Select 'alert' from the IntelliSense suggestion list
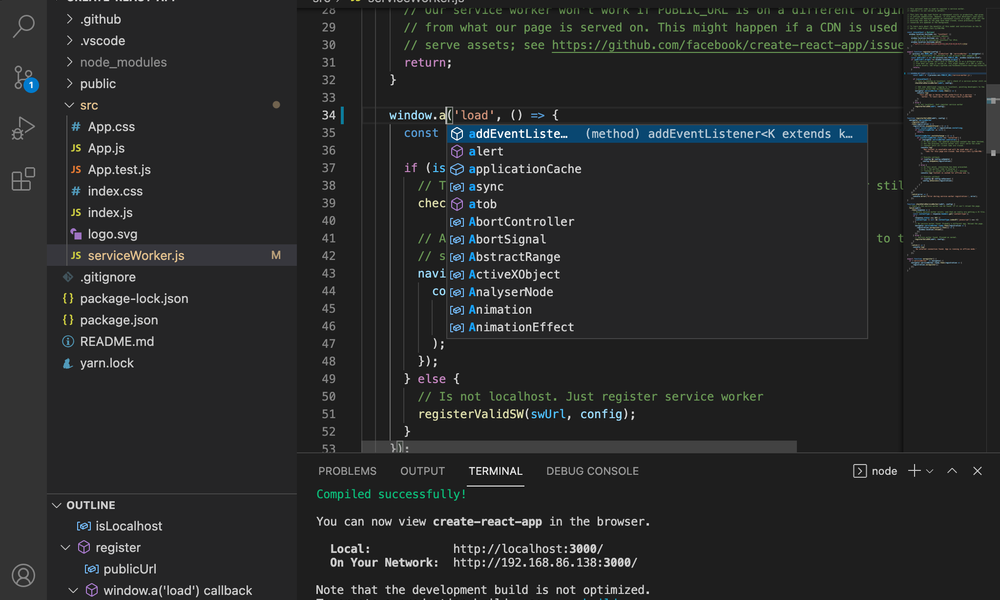This screenshot has width=1000, height=600. (487, 151)
